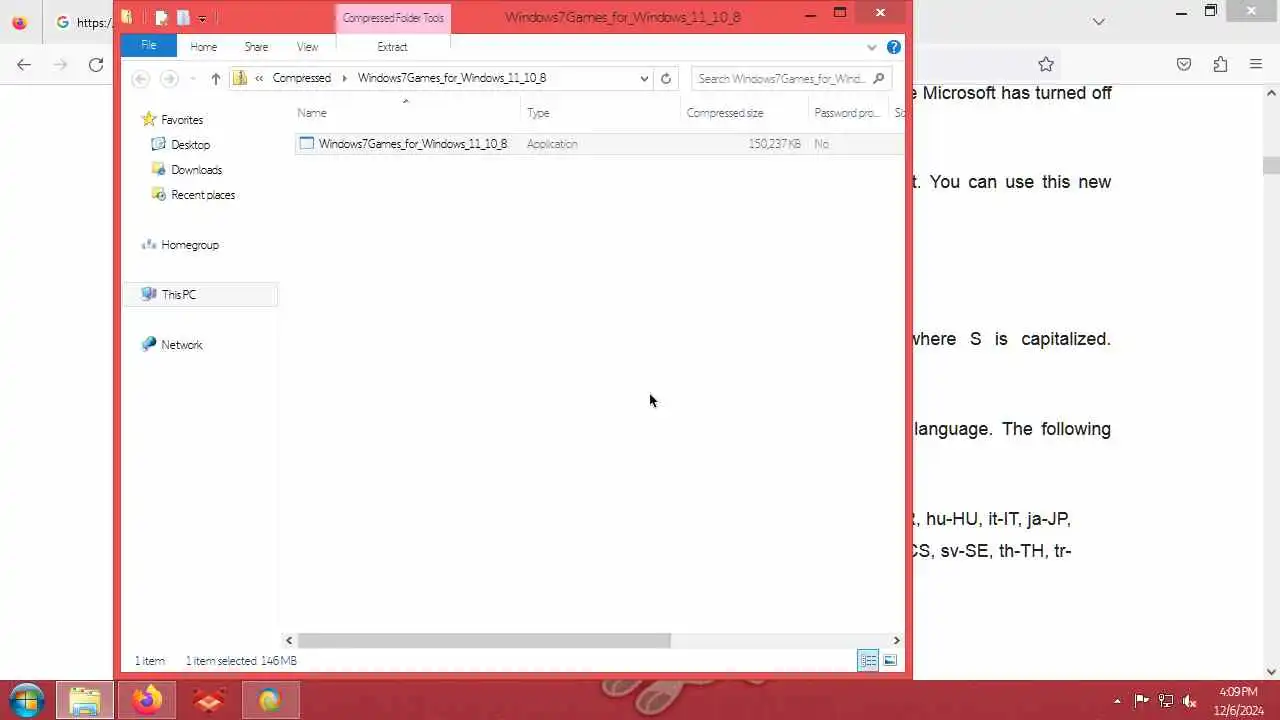Bookmark this page with the Firefox star
Image resolution: width=1280 pixels, height=720 pixels.
pyautogui.click(x=1046, y=64)
